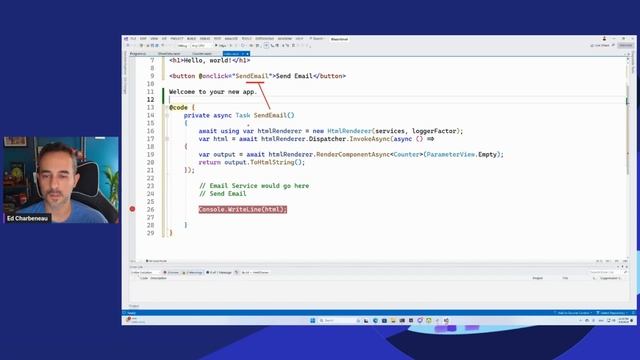Screen dimensions: 640x360
Task: Sort by the Code column header
Action: pos(144,278)
